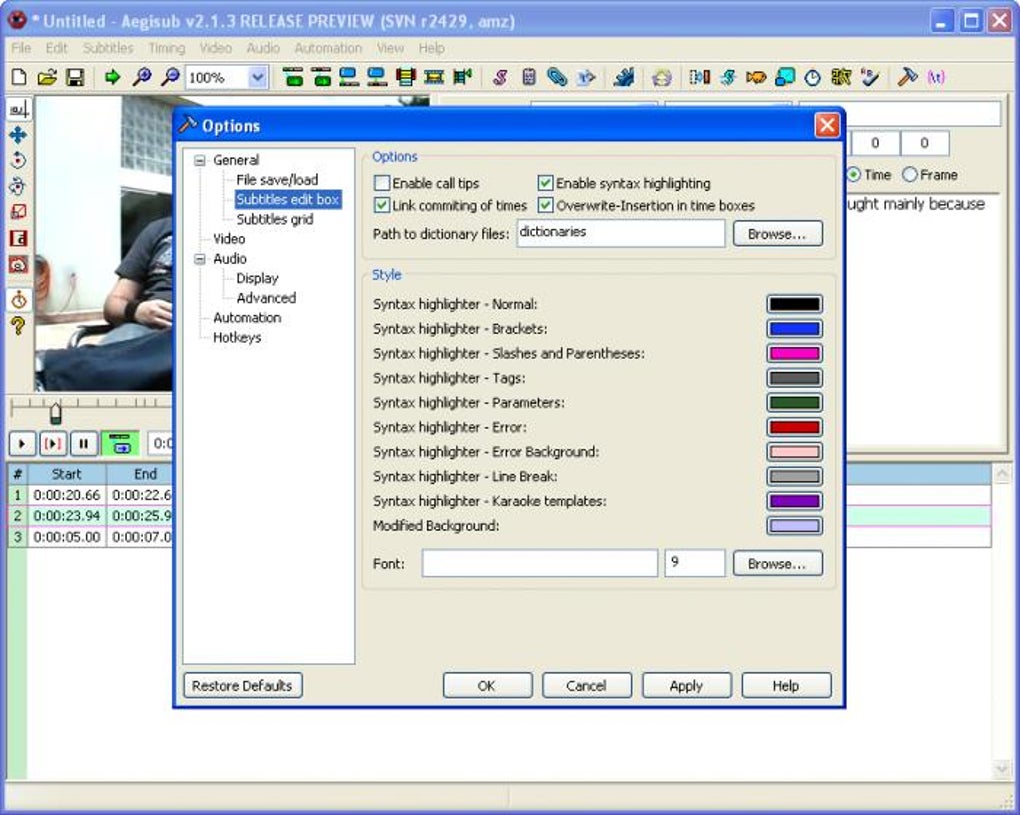Select the Frame radio button
Viewport: 1020px width, 815px height.
coord(909,174)
